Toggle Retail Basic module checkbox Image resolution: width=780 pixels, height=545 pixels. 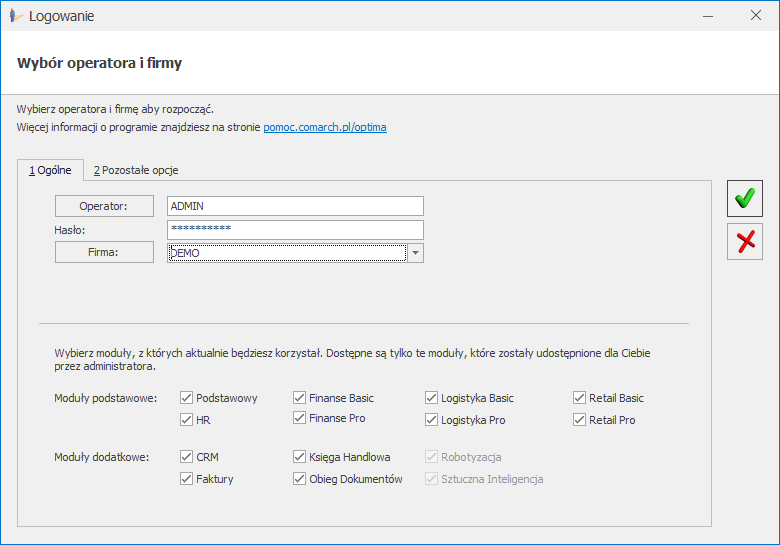click(x=580, y=398)
